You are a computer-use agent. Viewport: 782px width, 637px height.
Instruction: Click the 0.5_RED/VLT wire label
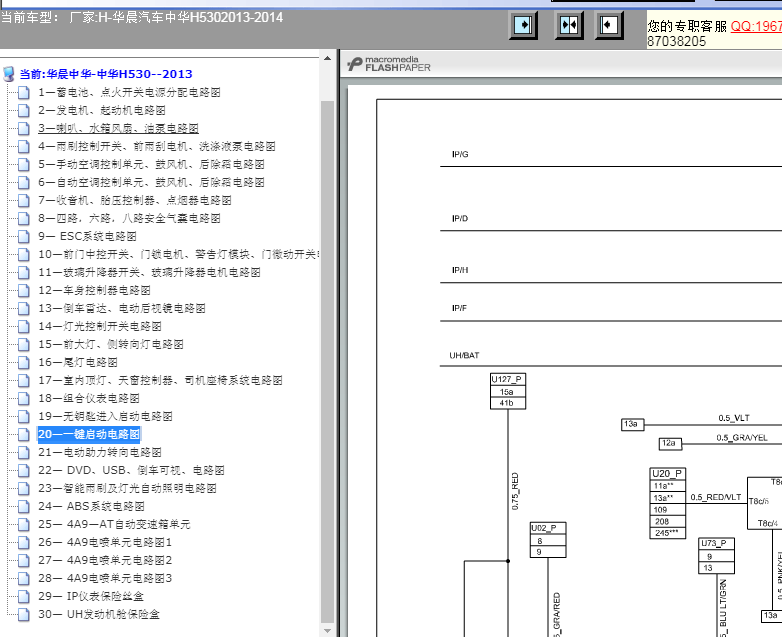716,497
